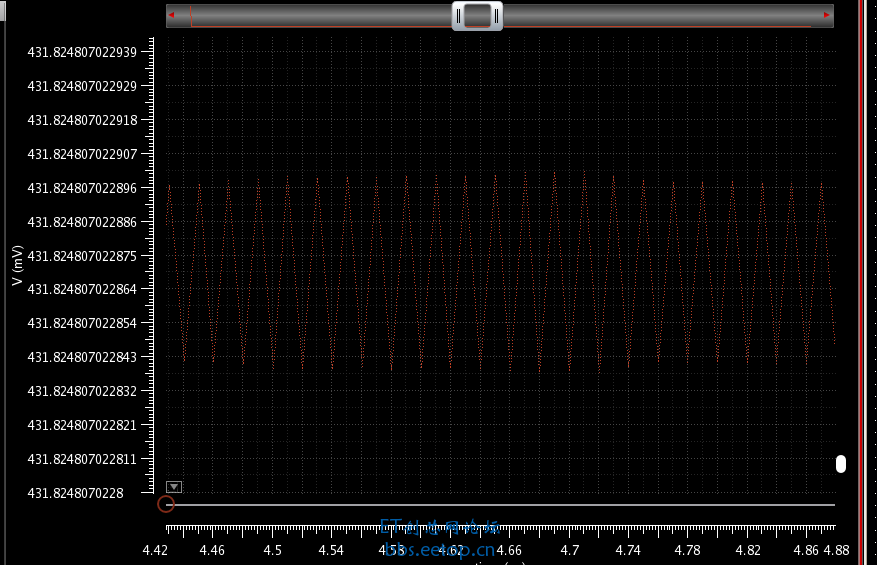Image resolution: width=877 pixels, height=565 pixels.
Task: Select the Y-axis label 431.824807022918
Action: coord(82,120)
